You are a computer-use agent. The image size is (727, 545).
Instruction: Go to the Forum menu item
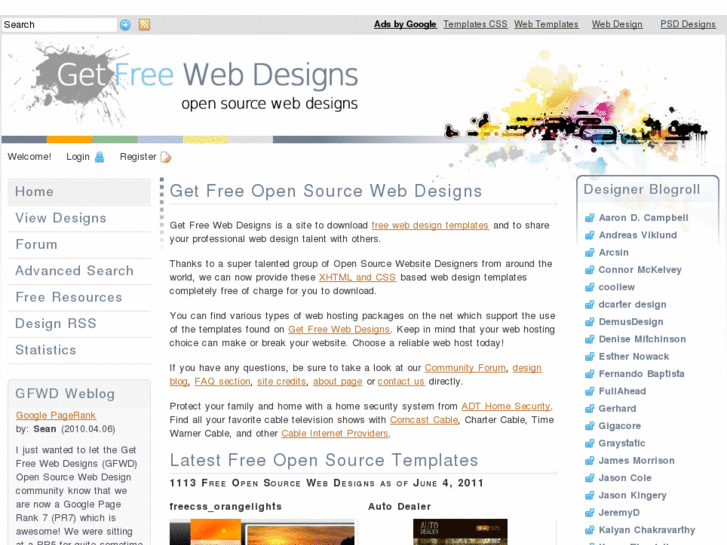click(79, 244)
